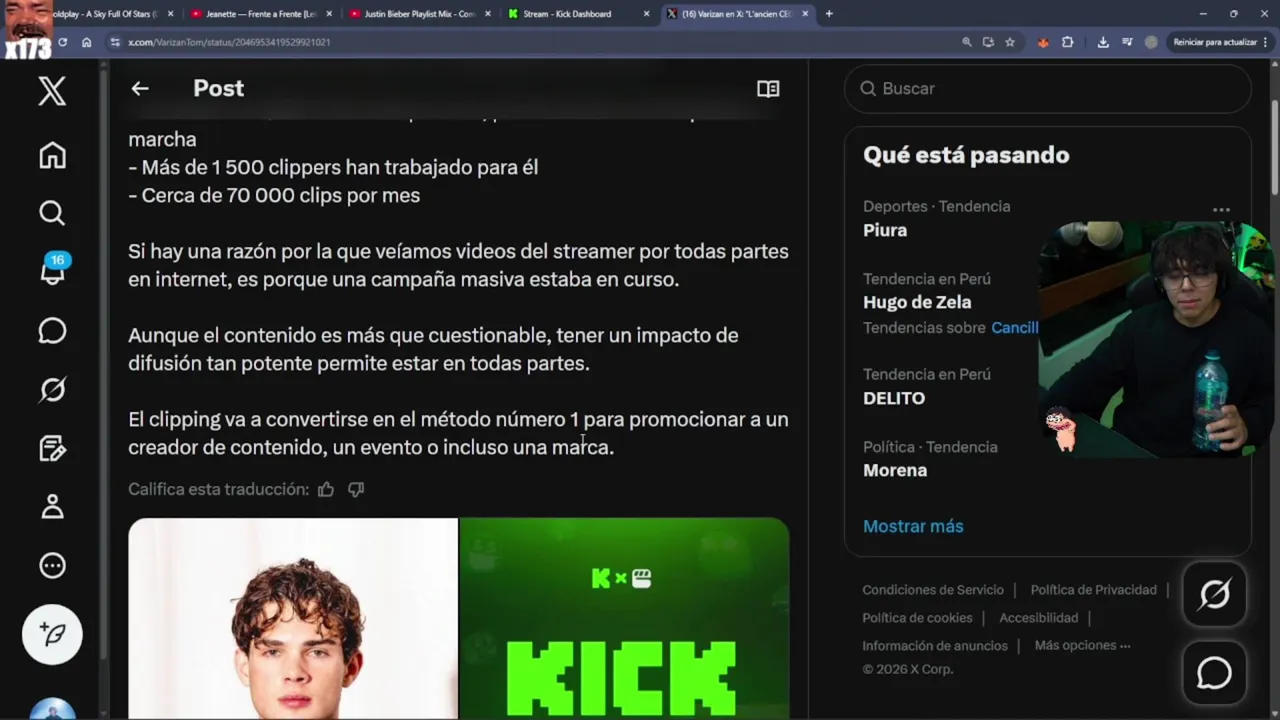Rate translation with thumbs down
Image resolution: width=1280 pixels, height=720 pixels.
(356, 489)
